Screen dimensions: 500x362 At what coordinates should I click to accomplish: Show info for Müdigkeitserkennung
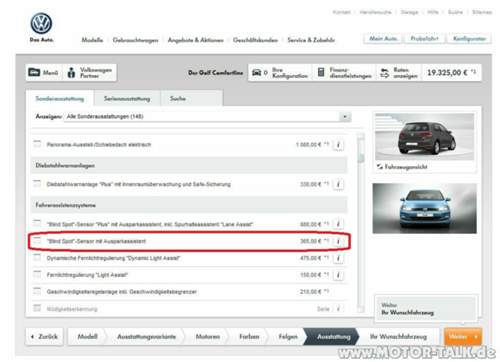click(338, 309)
